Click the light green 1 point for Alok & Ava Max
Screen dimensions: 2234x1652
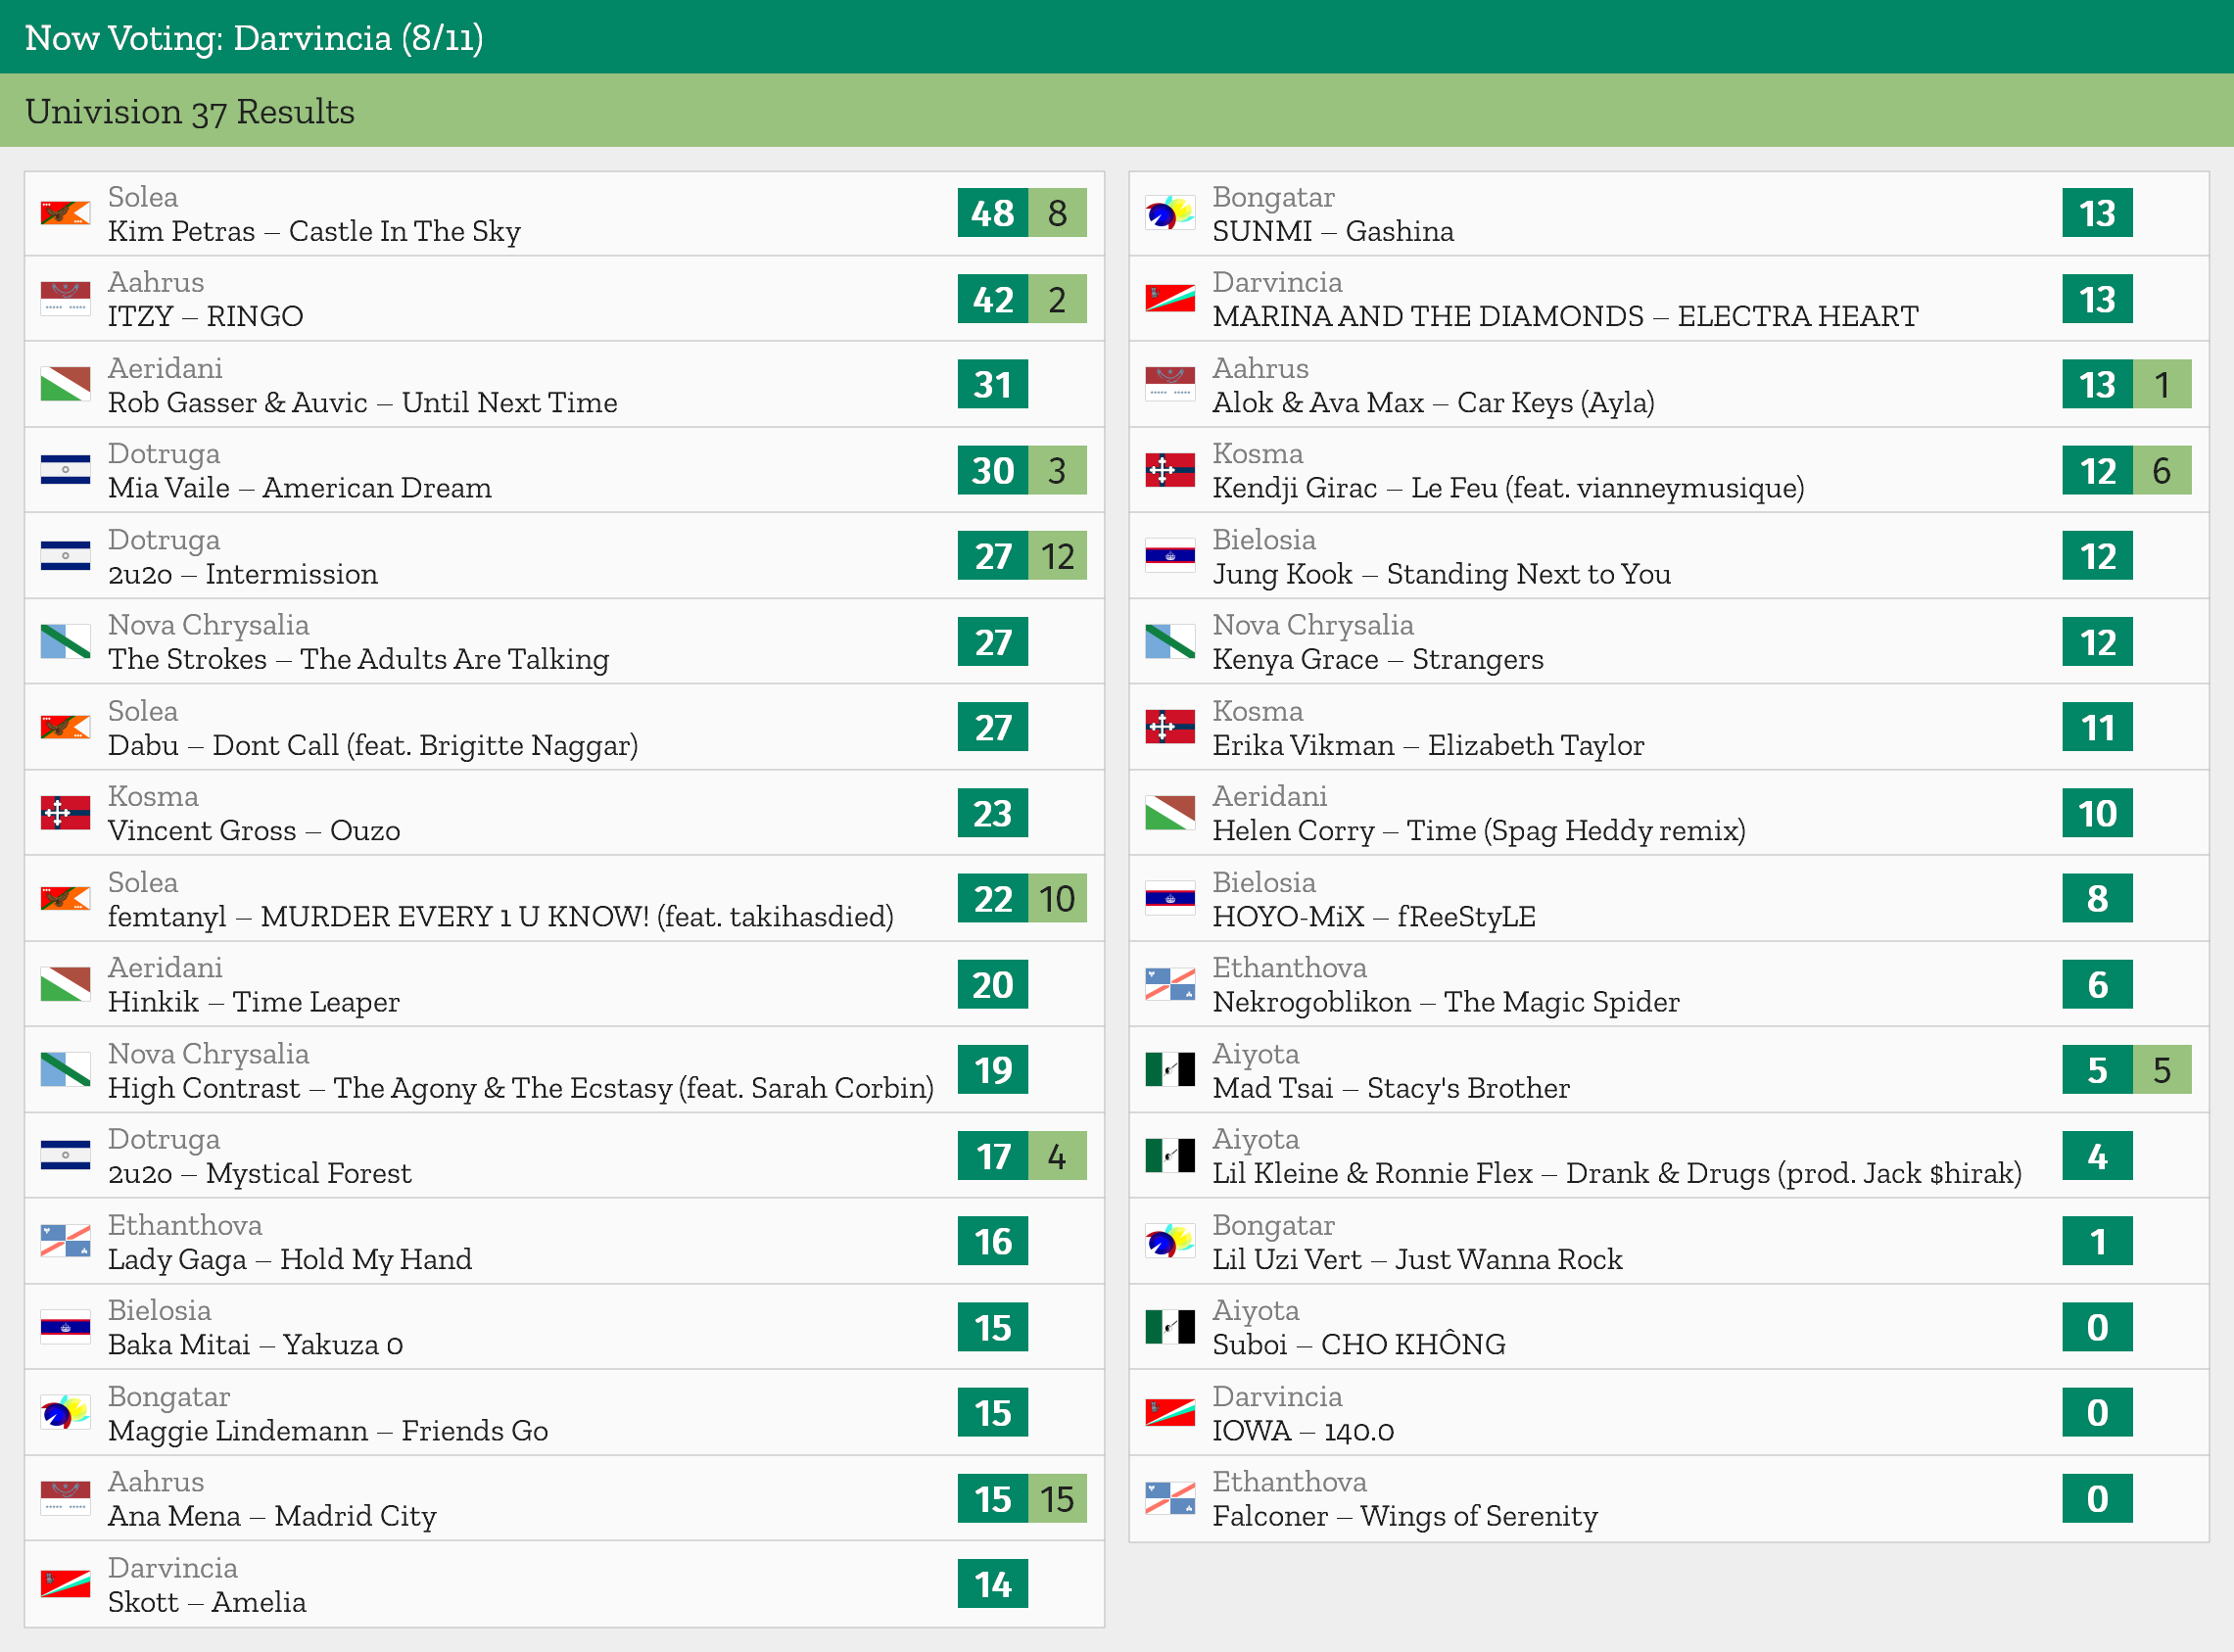click(2162, 385)
